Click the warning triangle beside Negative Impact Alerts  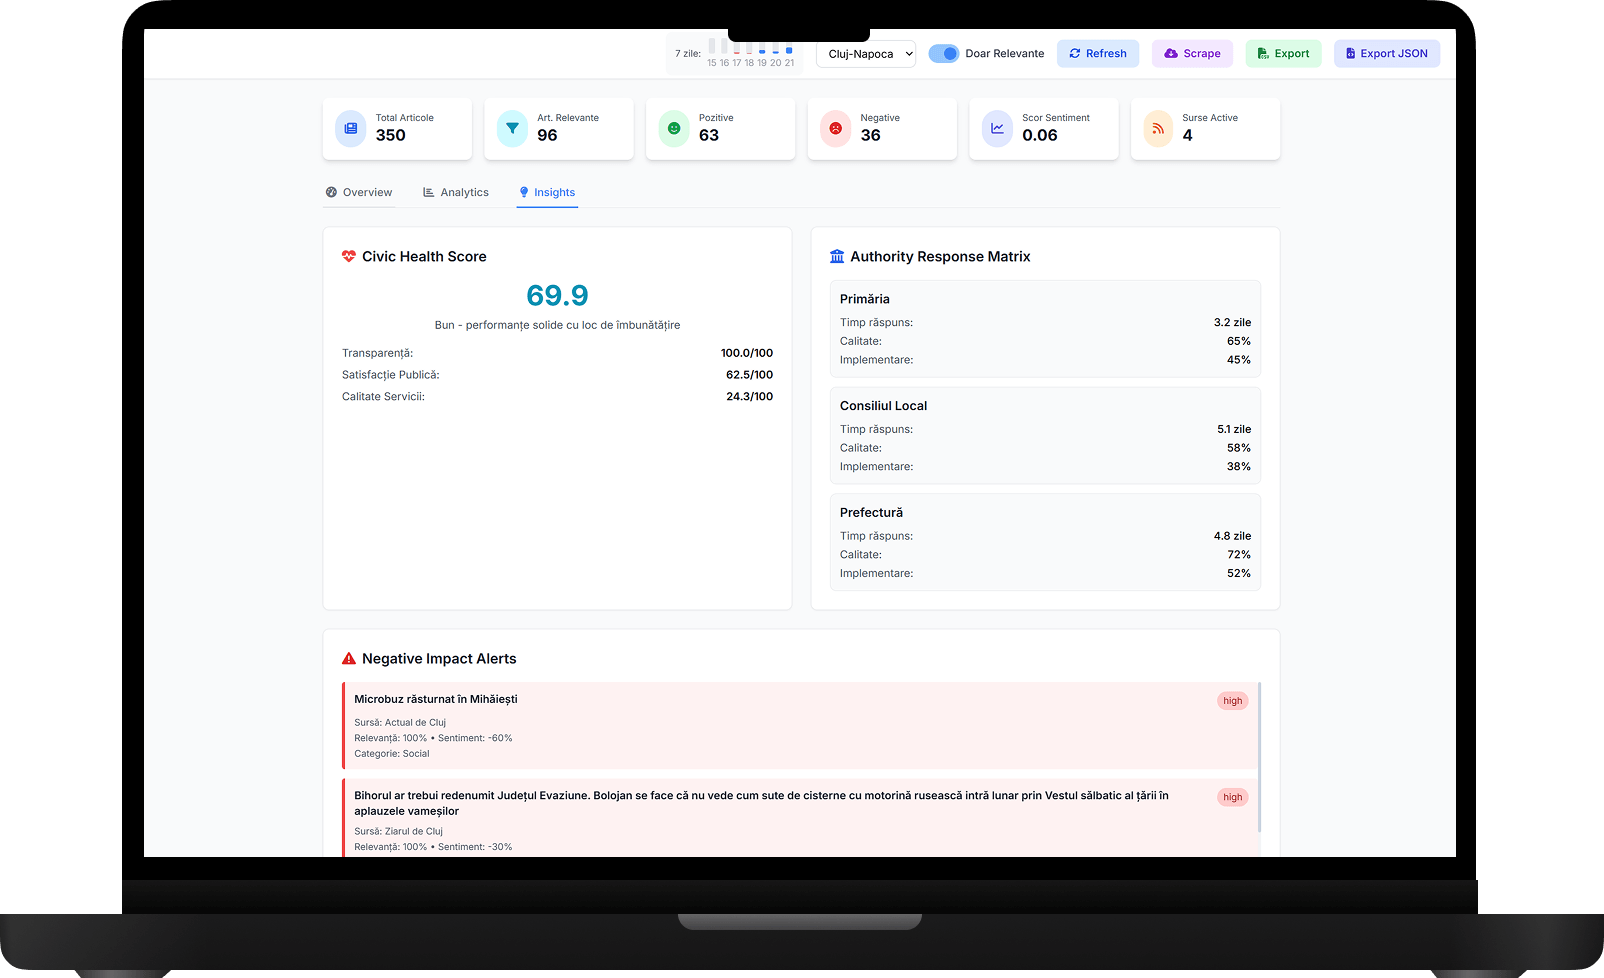pyautogui.click(x=349, y=658)
